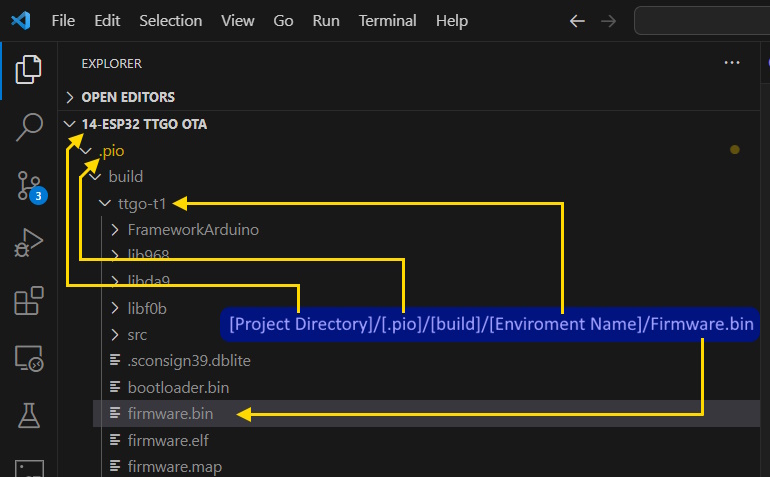The width and height of the screenshot is (770, 477).
Task: Open the Extensions view icon
Action: coord(29,301)
